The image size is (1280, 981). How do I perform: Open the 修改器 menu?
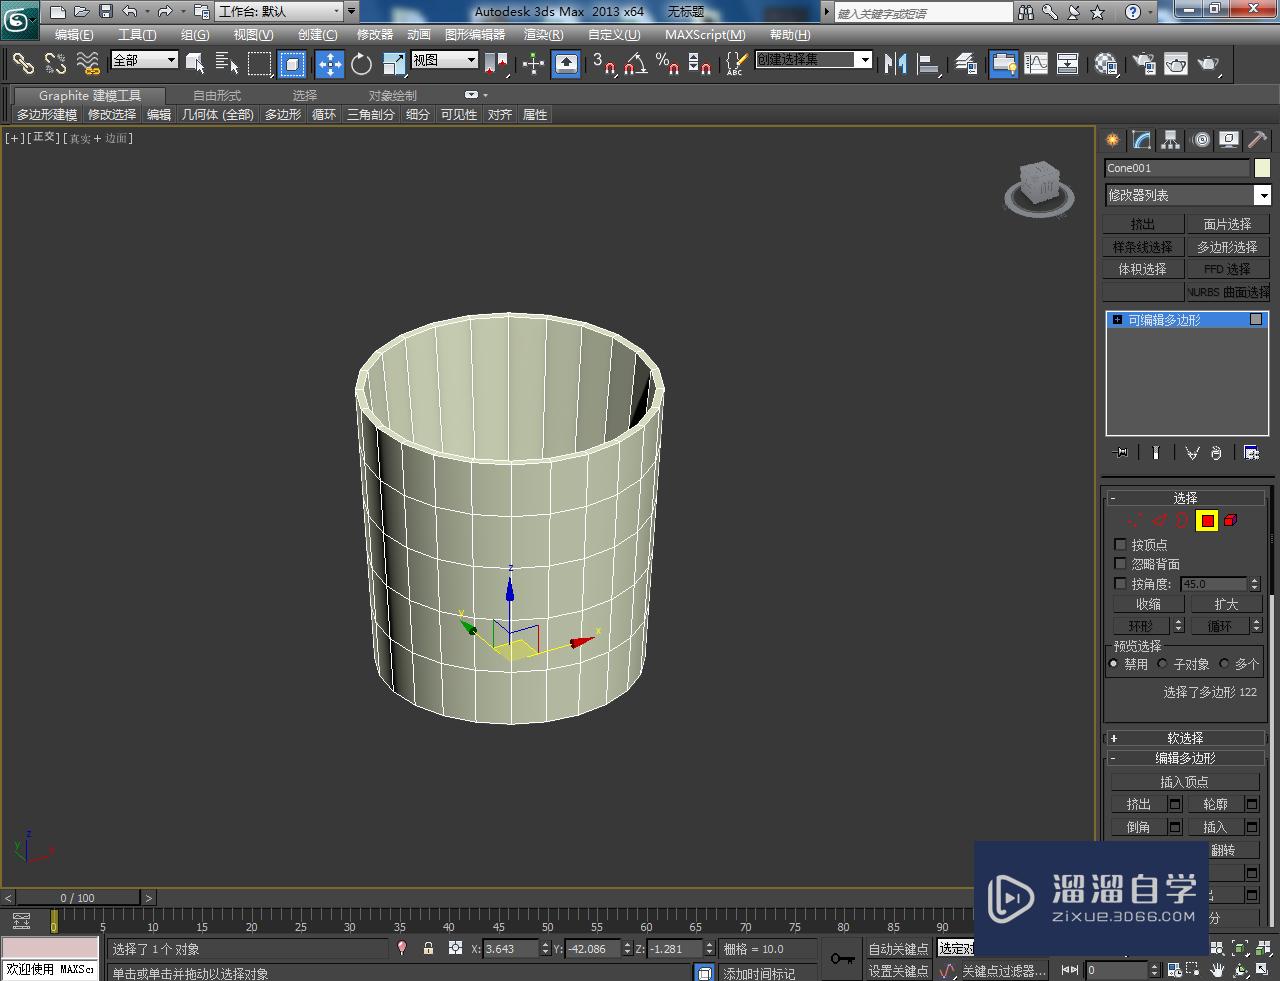coord(375,35)
